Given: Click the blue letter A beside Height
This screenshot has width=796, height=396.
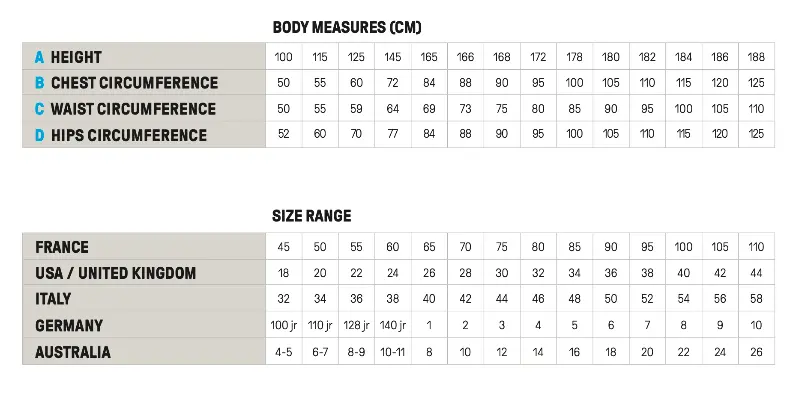Looking at the screenshot, I should tap(39, 57).
